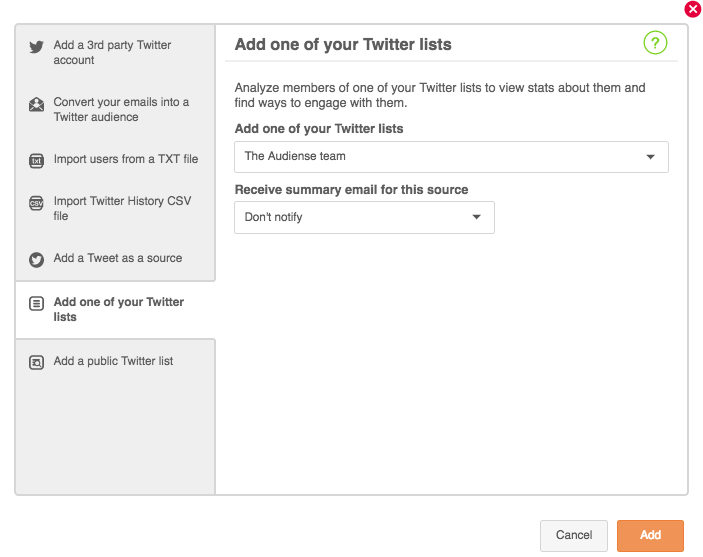Click the TXT file import icon
The image size is (703, 557).
pyautogui.click(x=36, y=161)
